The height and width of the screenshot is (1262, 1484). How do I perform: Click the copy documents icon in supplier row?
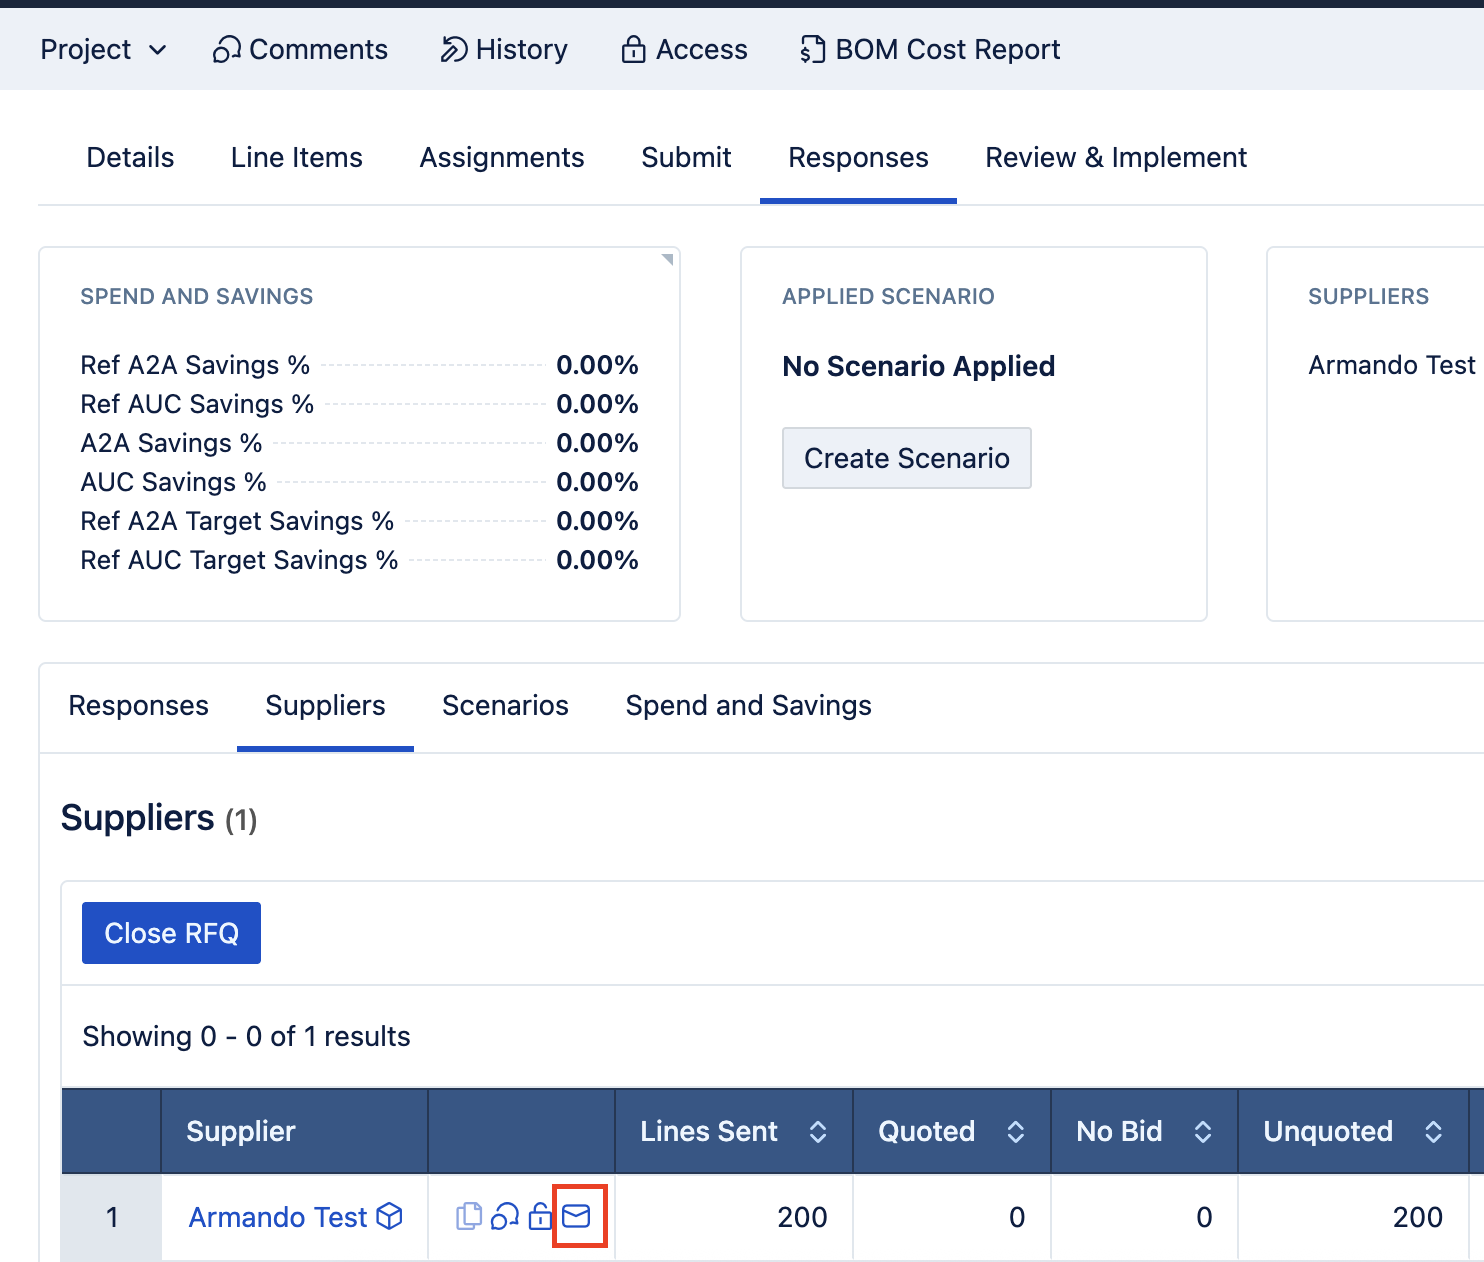point(468,1216)
